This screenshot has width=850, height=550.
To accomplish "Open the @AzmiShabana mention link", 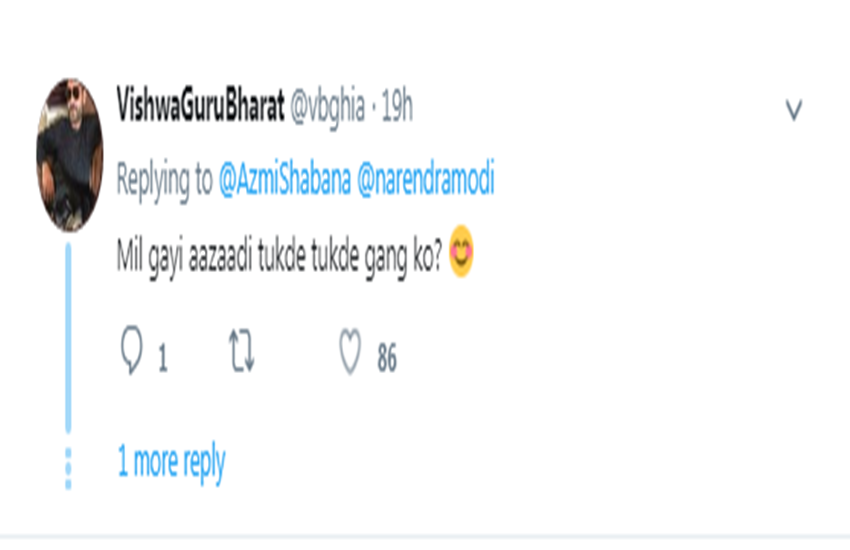I will point(284,181).
